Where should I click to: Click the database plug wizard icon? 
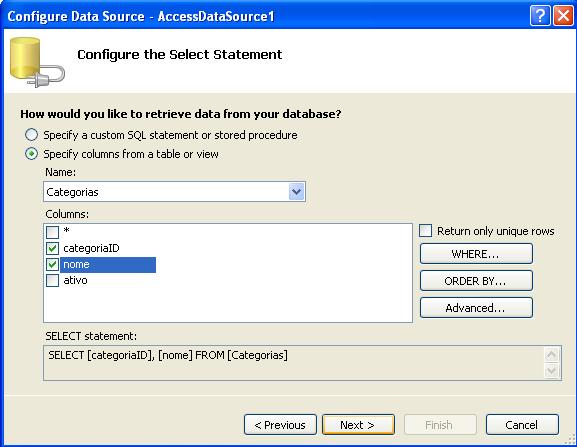37,62
